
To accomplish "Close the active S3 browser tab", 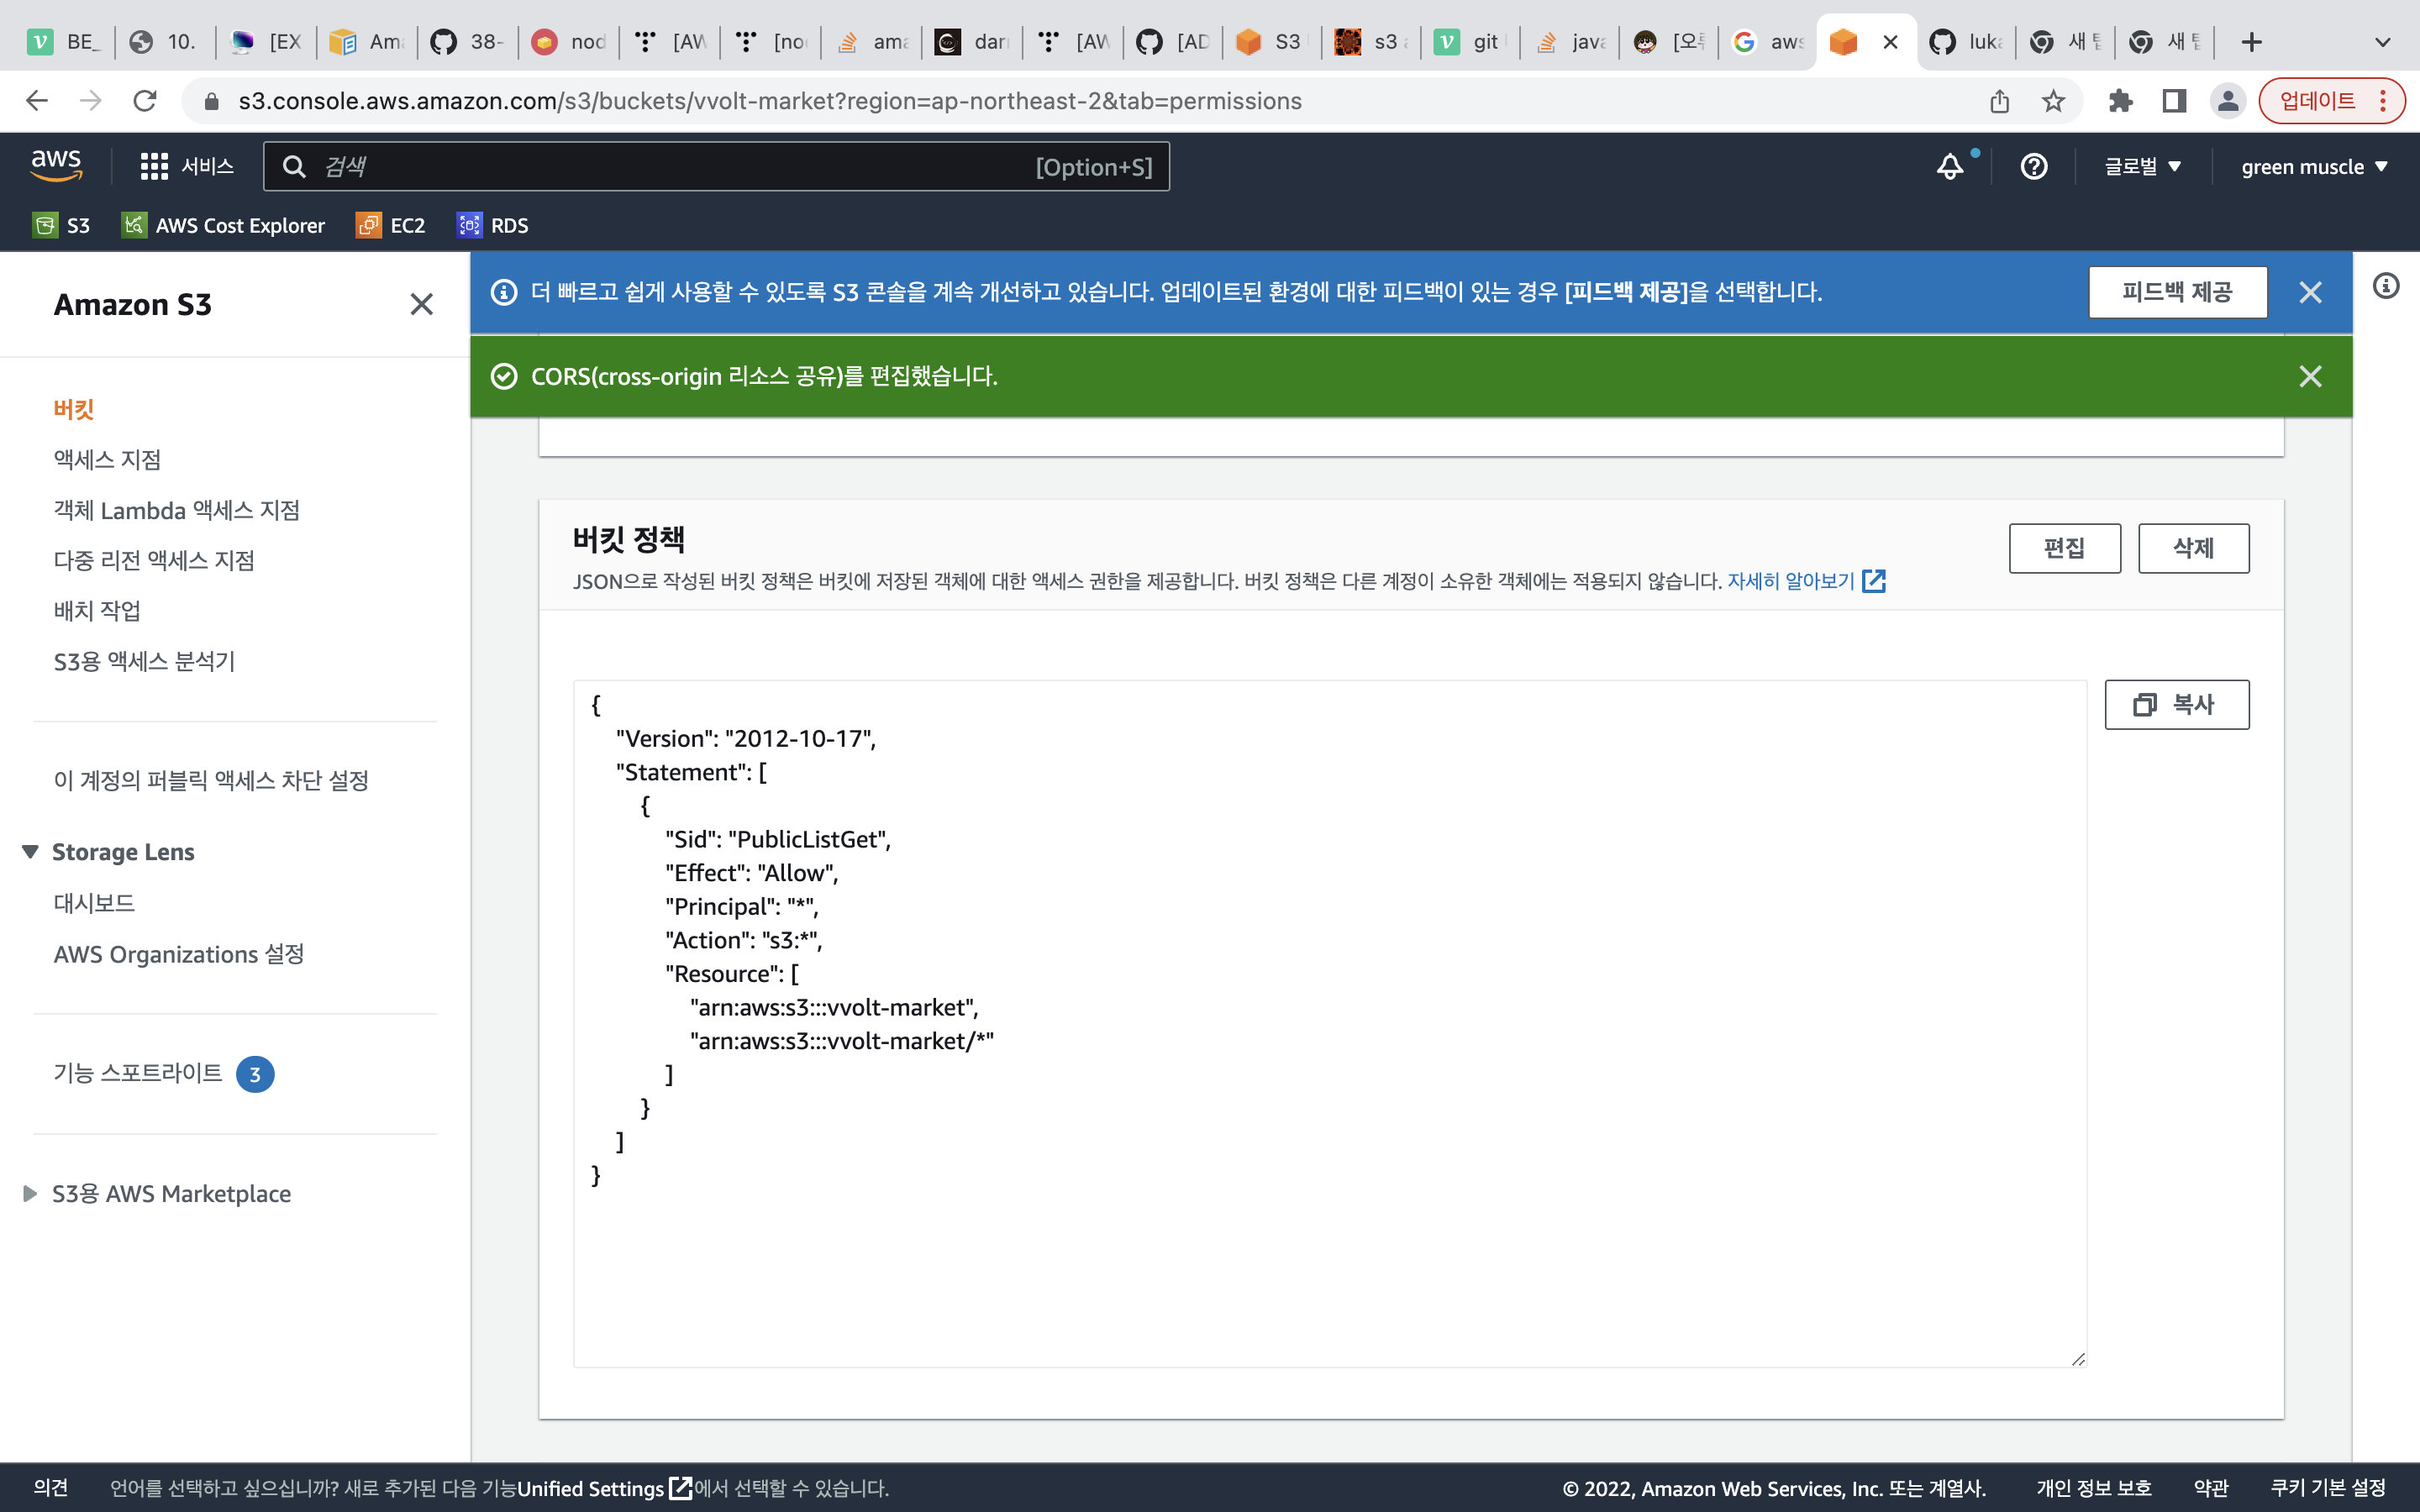I will (1890, 42).
